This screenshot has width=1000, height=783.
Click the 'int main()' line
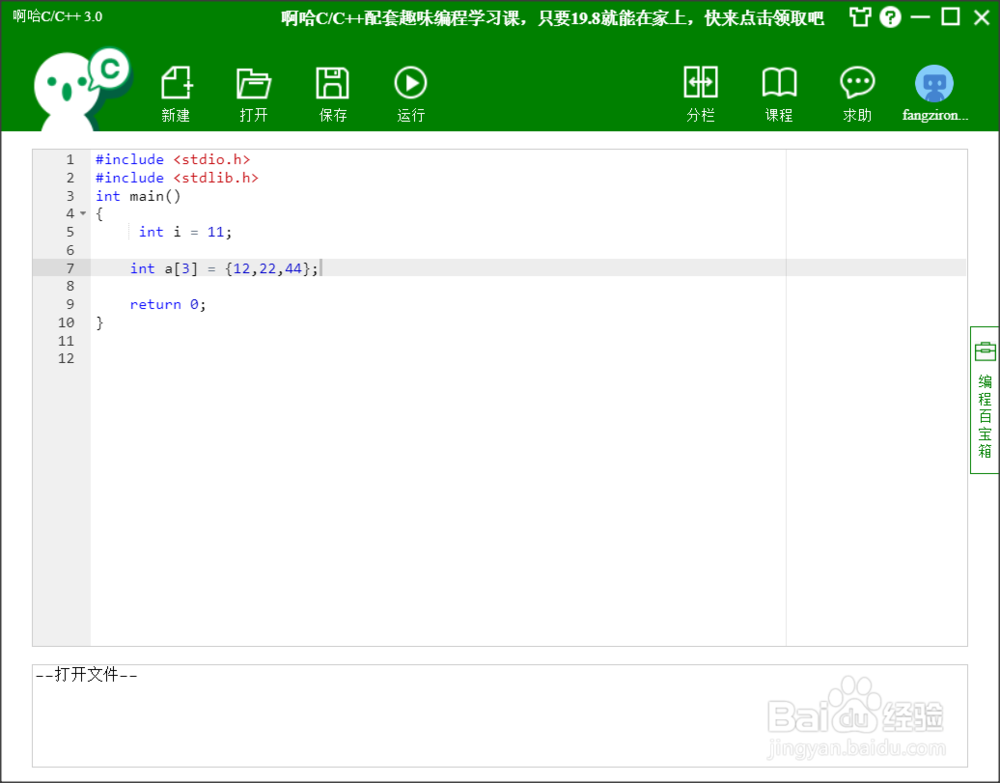click(138, 196)
